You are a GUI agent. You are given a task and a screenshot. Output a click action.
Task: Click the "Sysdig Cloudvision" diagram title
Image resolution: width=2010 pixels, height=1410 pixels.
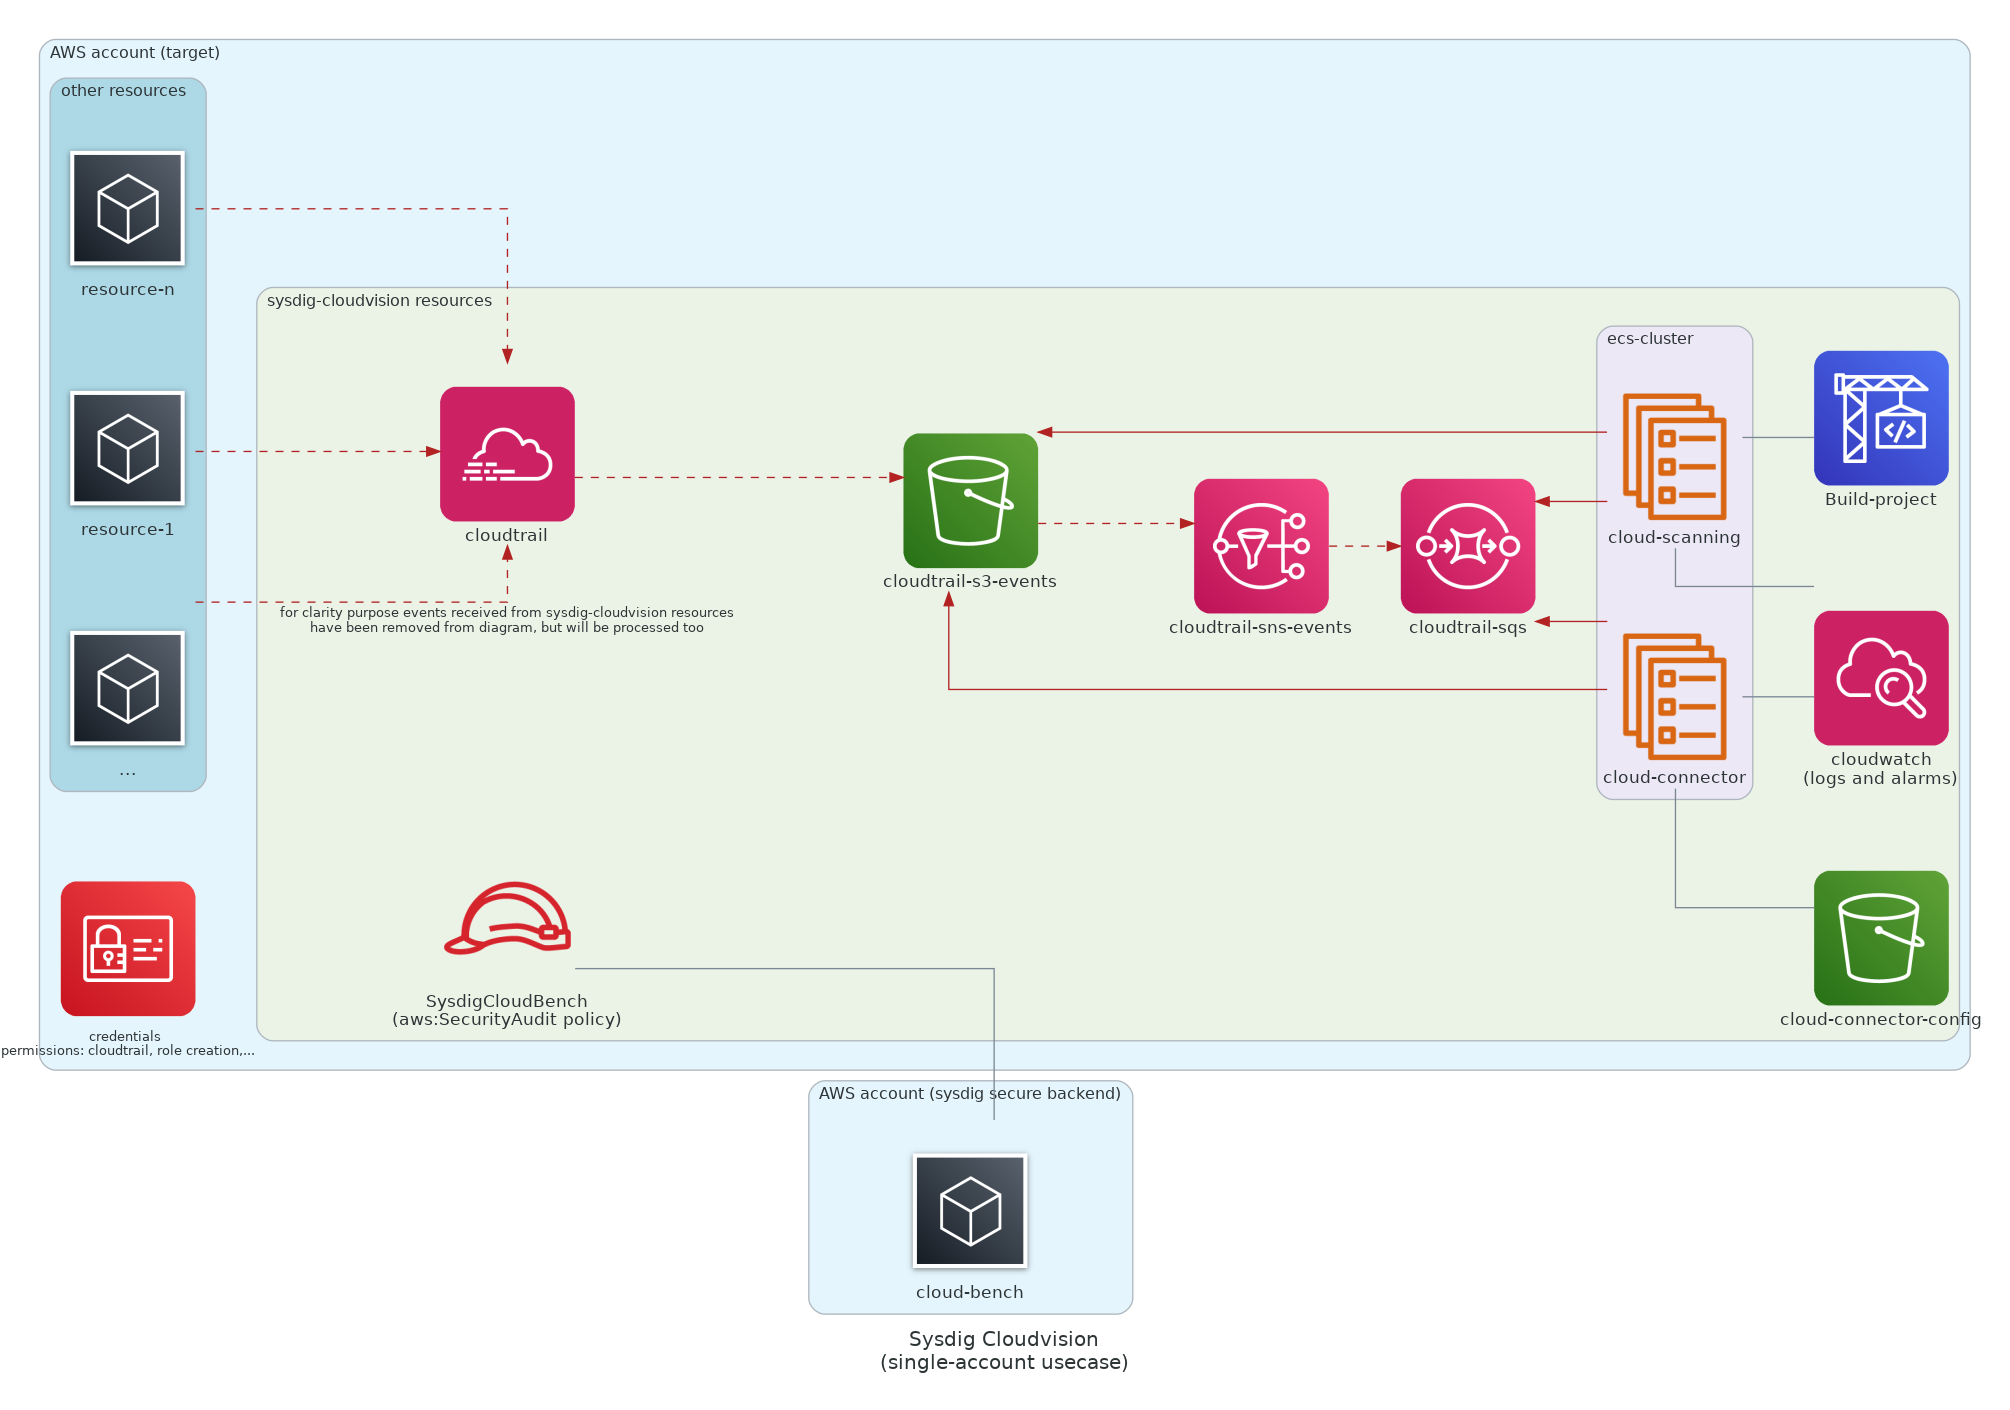coord(1003,1339)
